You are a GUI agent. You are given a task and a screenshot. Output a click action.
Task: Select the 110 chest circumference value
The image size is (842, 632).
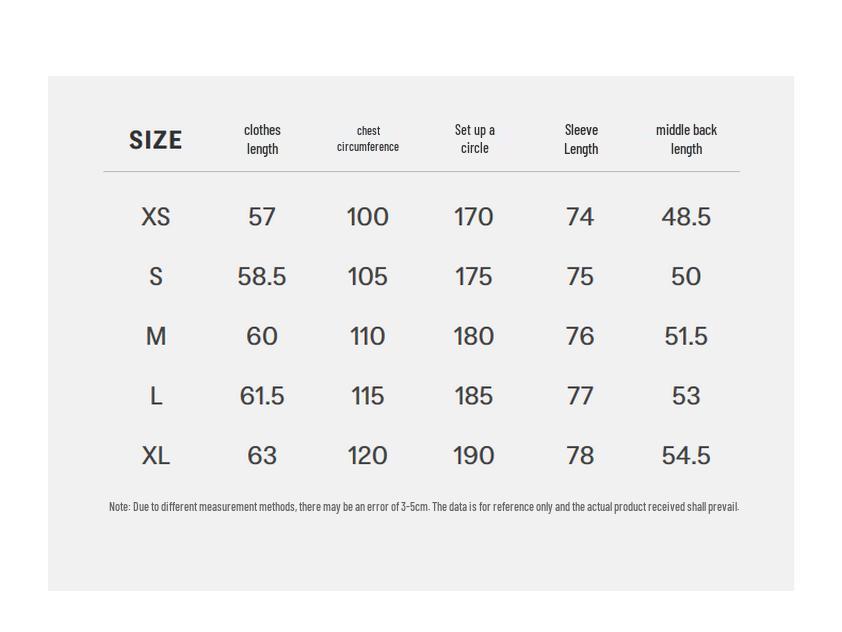pyautogui.click(x=368, y=337)
